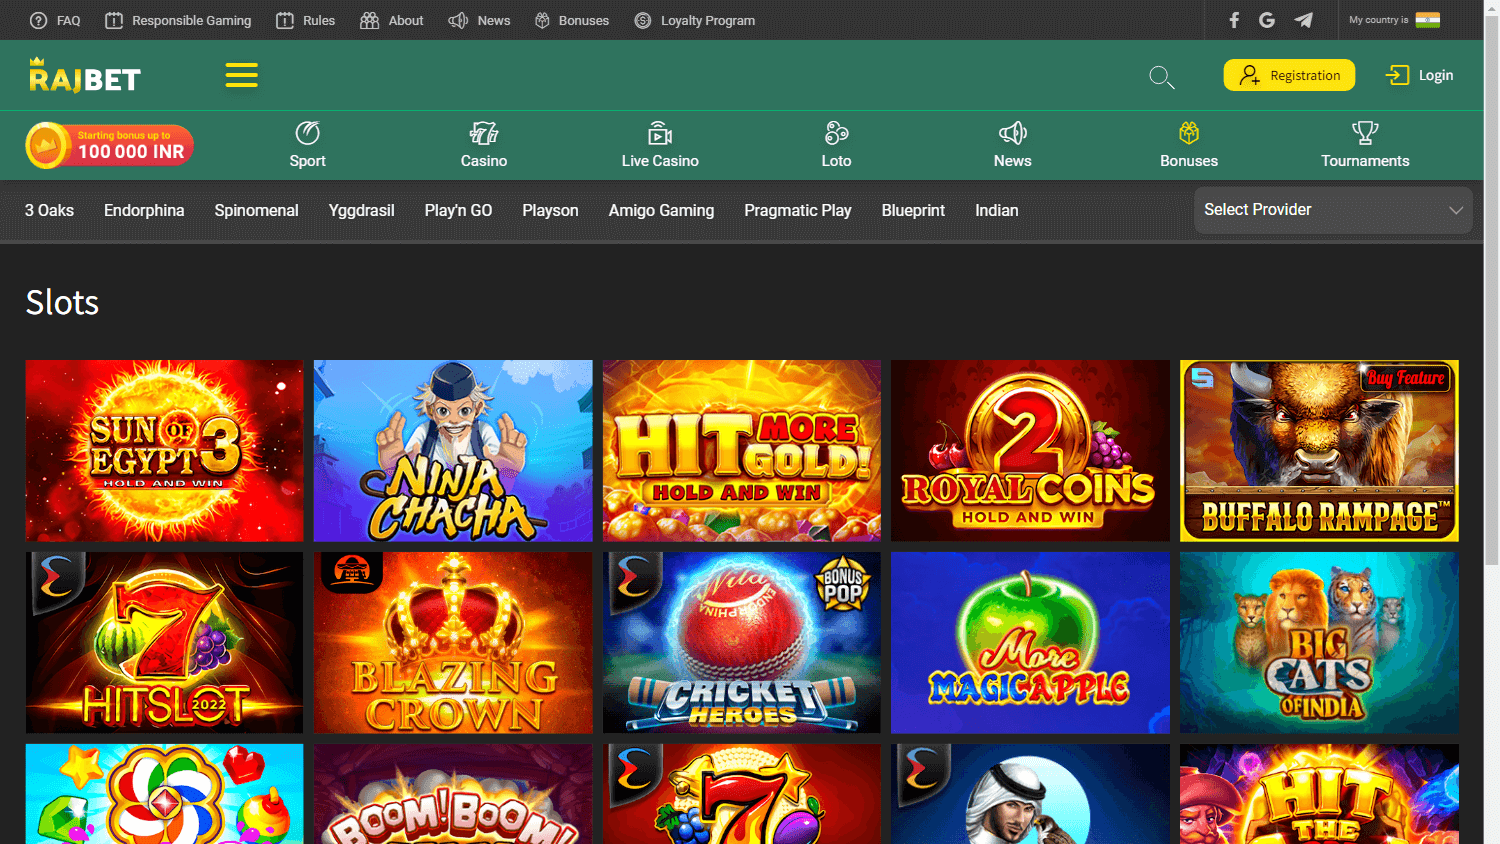This screenshot has height=844, width=1500.
Task: Filter by Play'n GO provider
Action: click(x=458, y=210)
